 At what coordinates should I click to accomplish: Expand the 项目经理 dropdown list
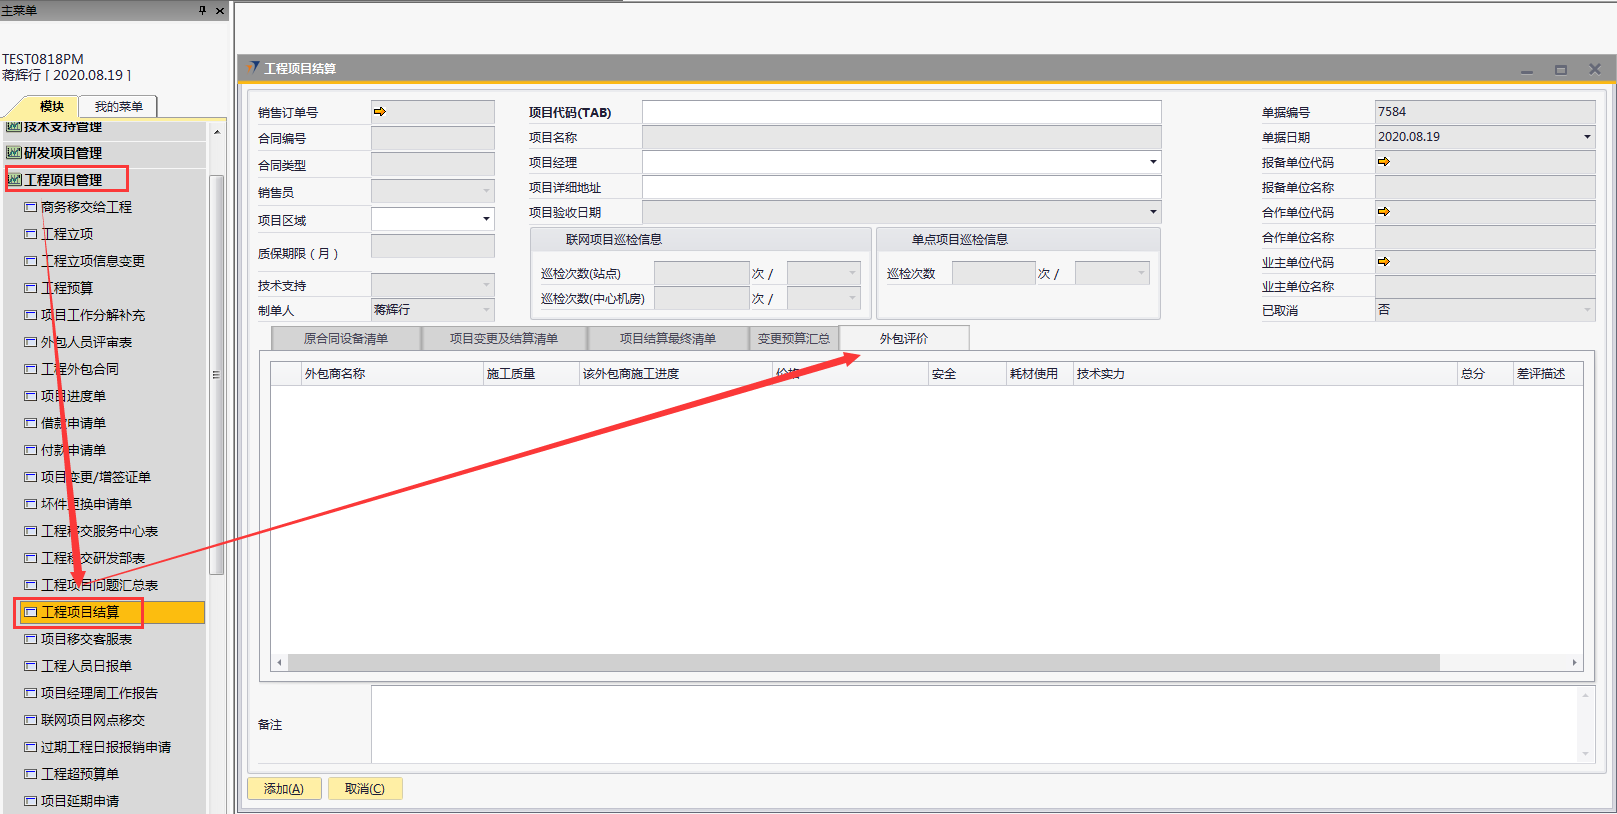1153,162
